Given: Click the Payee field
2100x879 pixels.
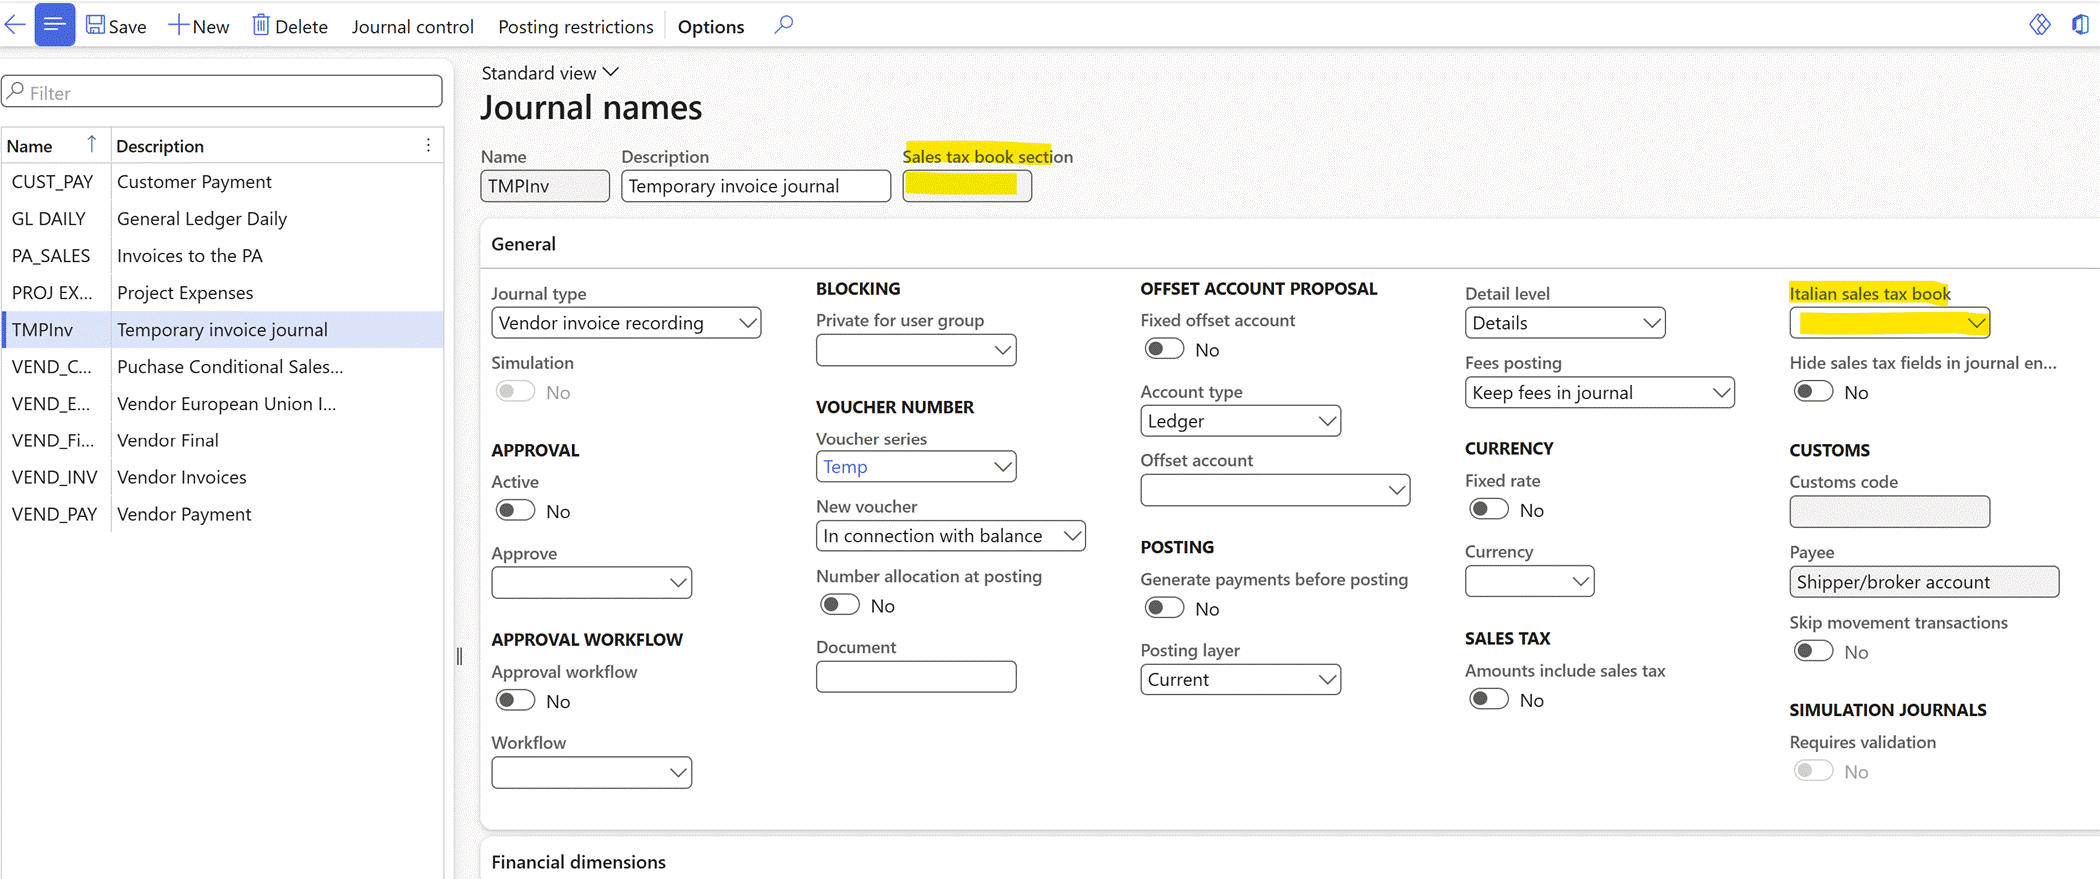Looking at the screenshot, I should [x=1924, y=582].
